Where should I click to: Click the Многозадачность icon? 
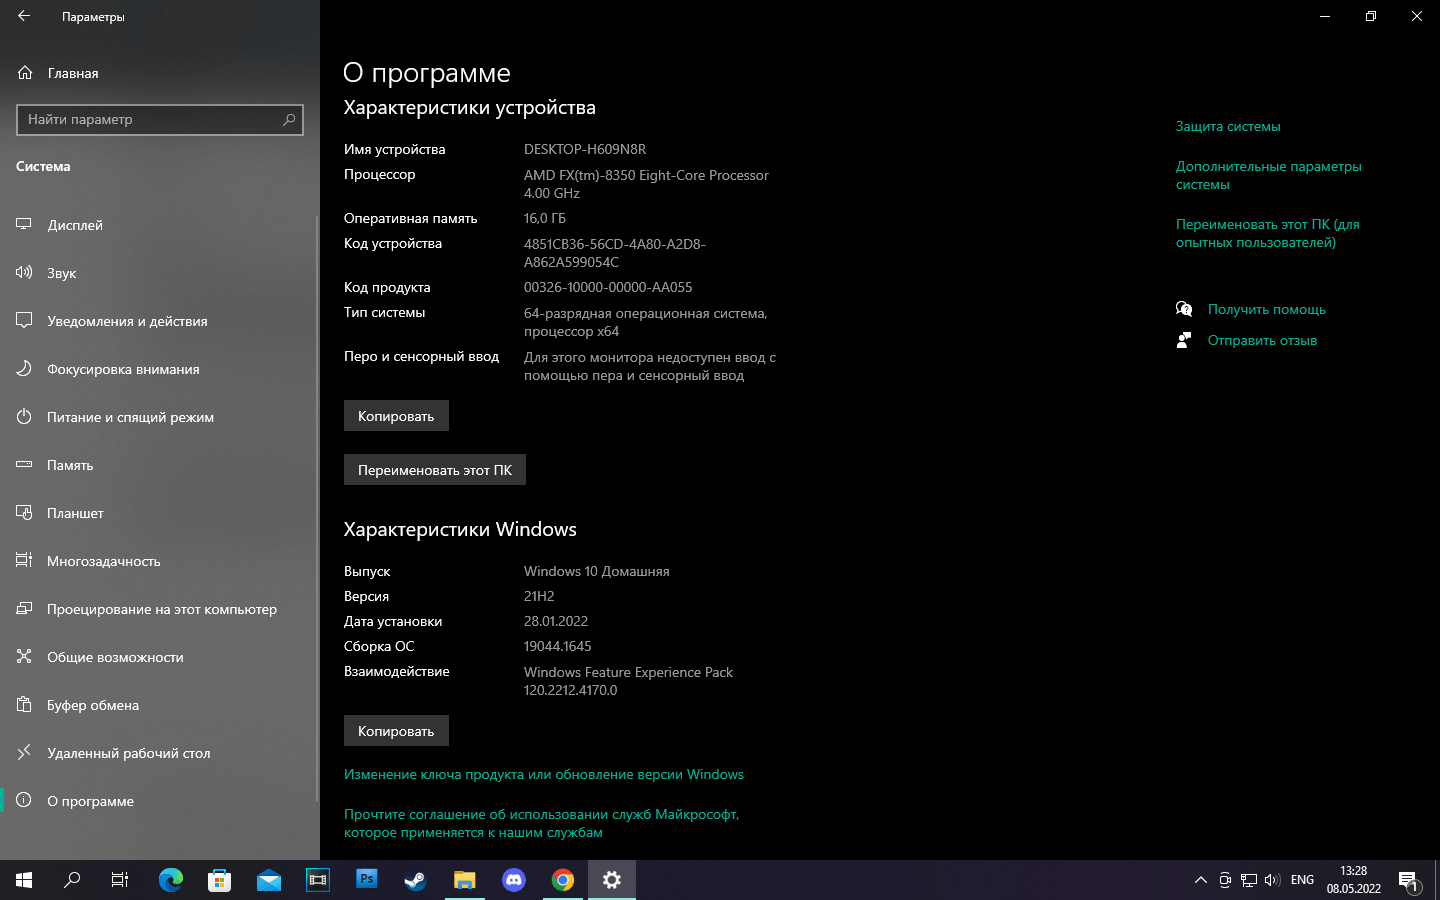click(24, 561)
